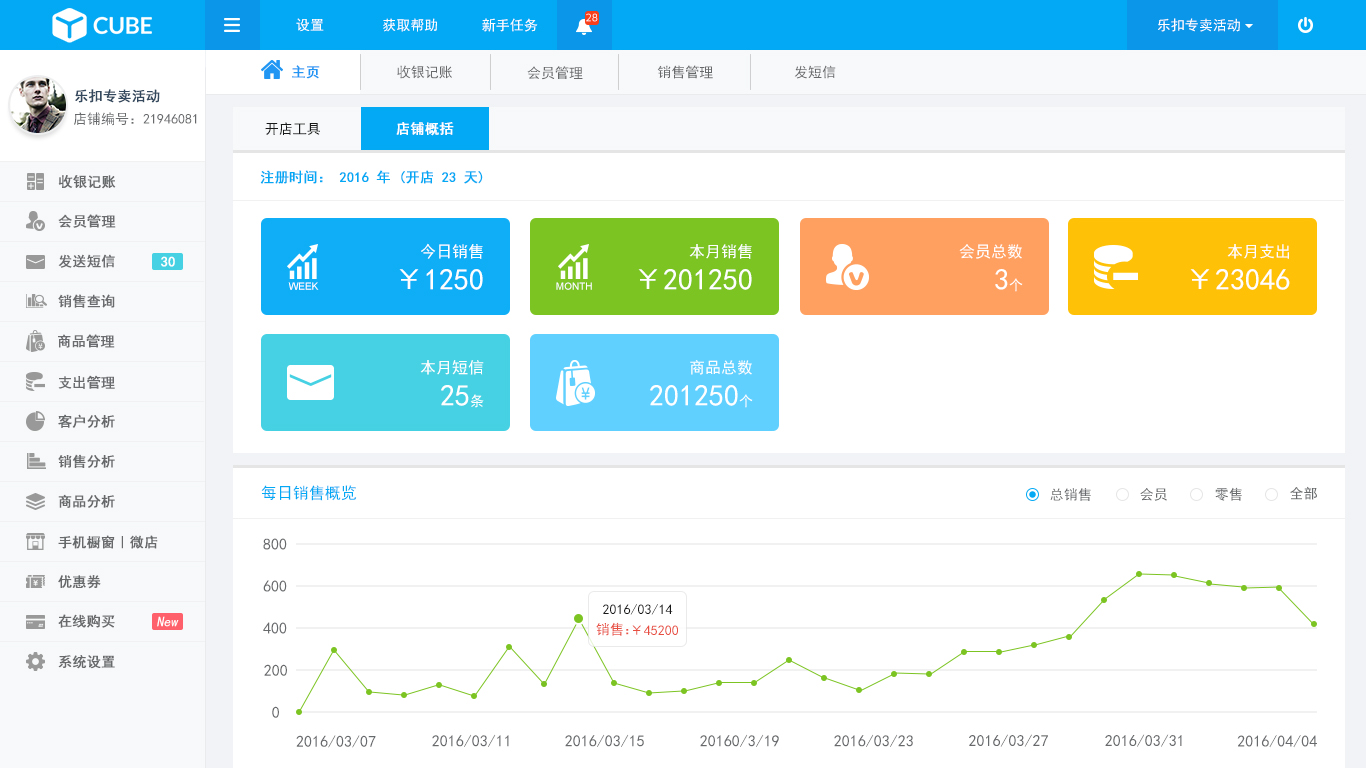The image size is (1366, 768).
Task: Expand the hamburger menu beside the logo
Action: coord(232,25)
